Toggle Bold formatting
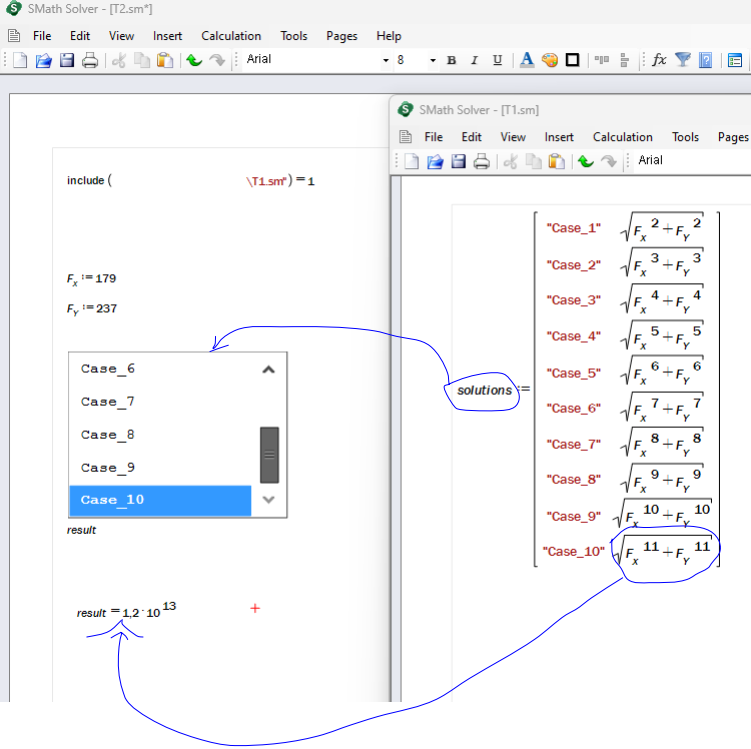751x749 pixels. click(x=451, y=60)
